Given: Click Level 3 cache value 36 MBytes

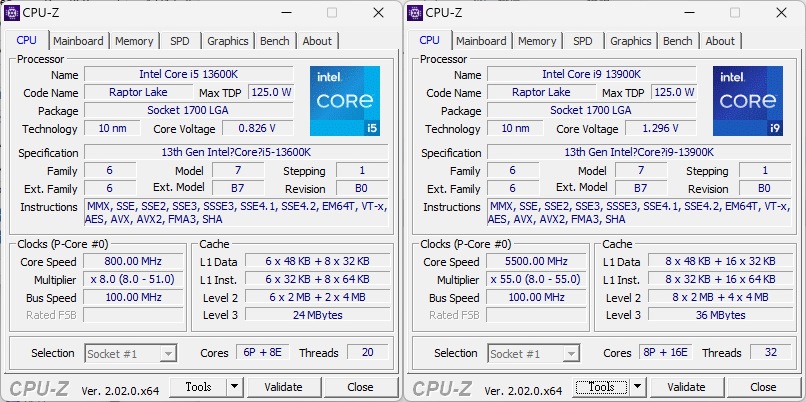Looking at the screenshot, I should [x=720, y=315].
